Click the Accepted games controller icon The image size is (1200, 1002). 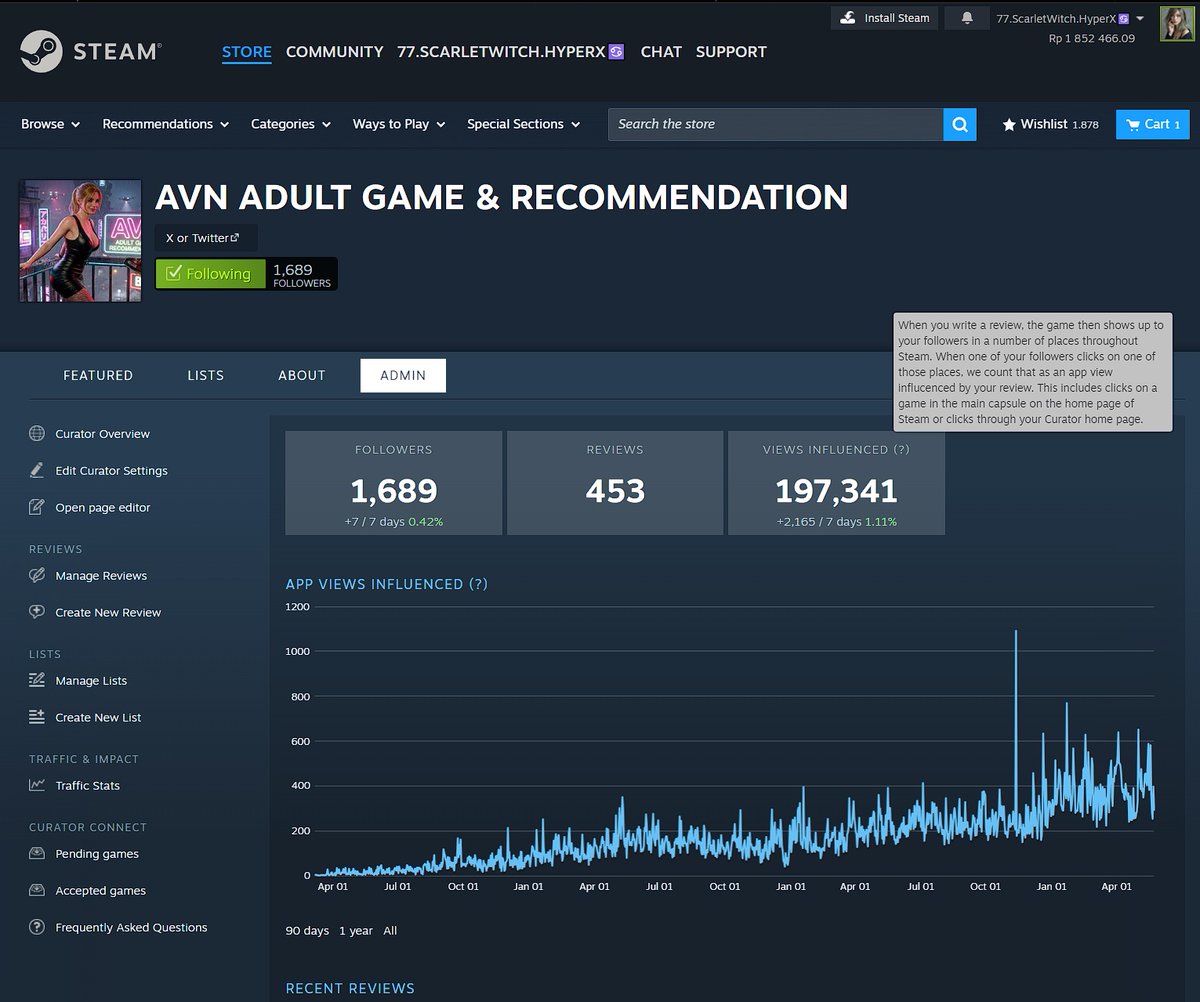point(37,890)
